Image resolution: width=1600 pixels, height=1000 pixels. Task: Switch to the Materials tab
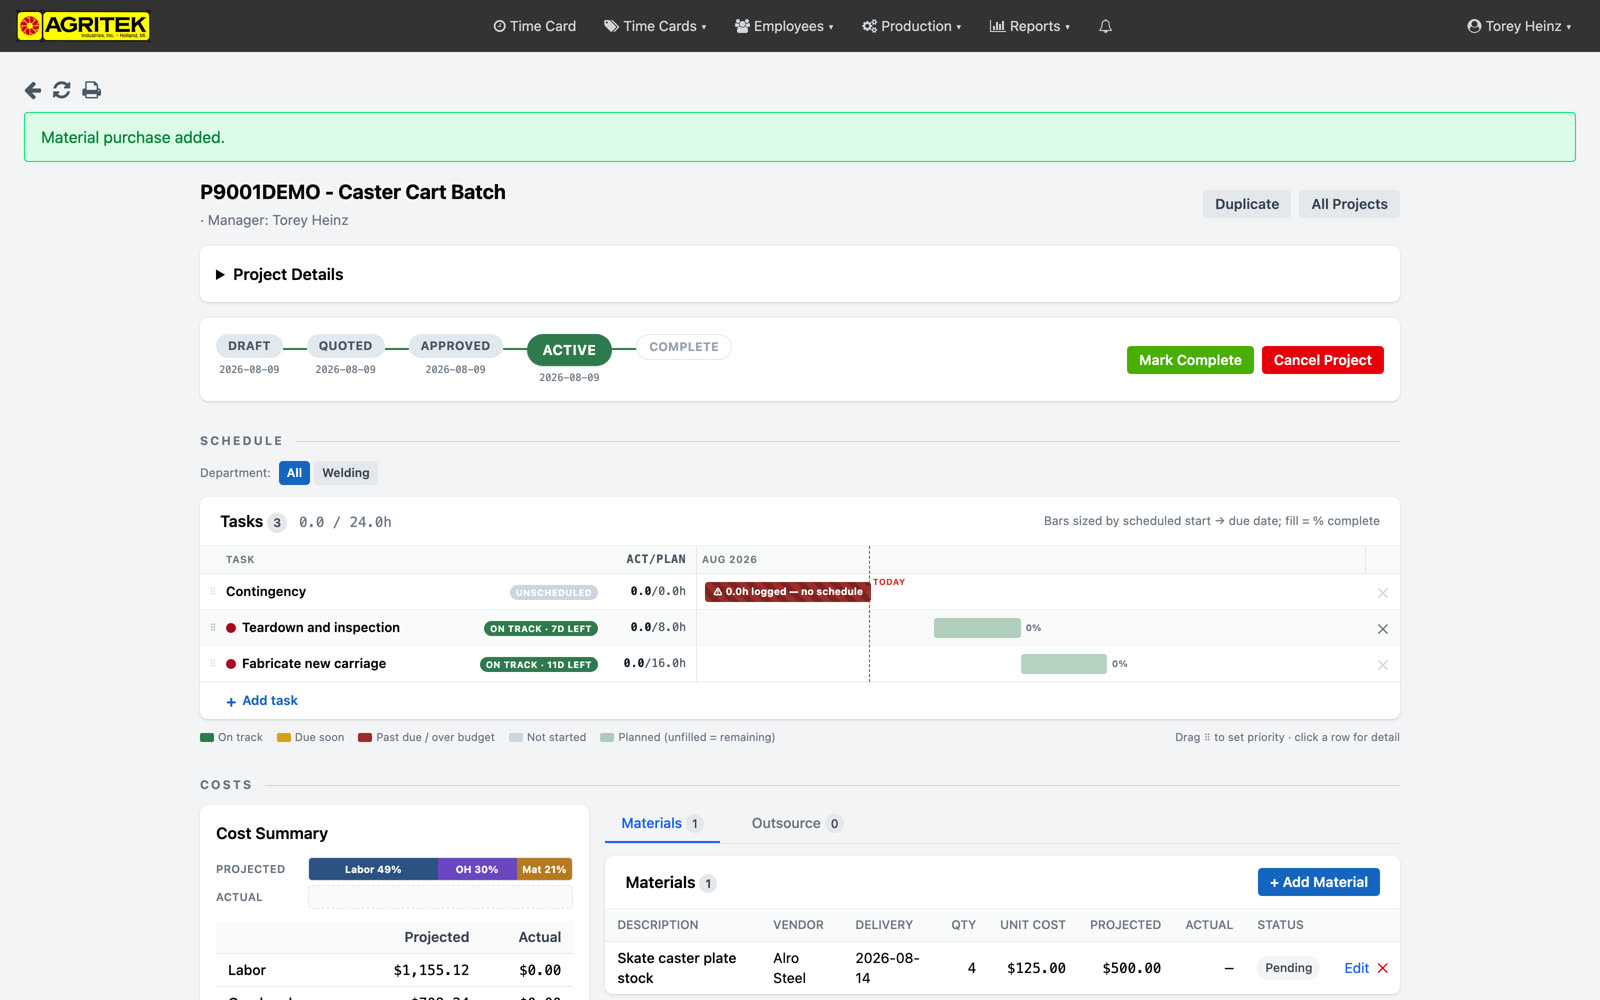662,823
